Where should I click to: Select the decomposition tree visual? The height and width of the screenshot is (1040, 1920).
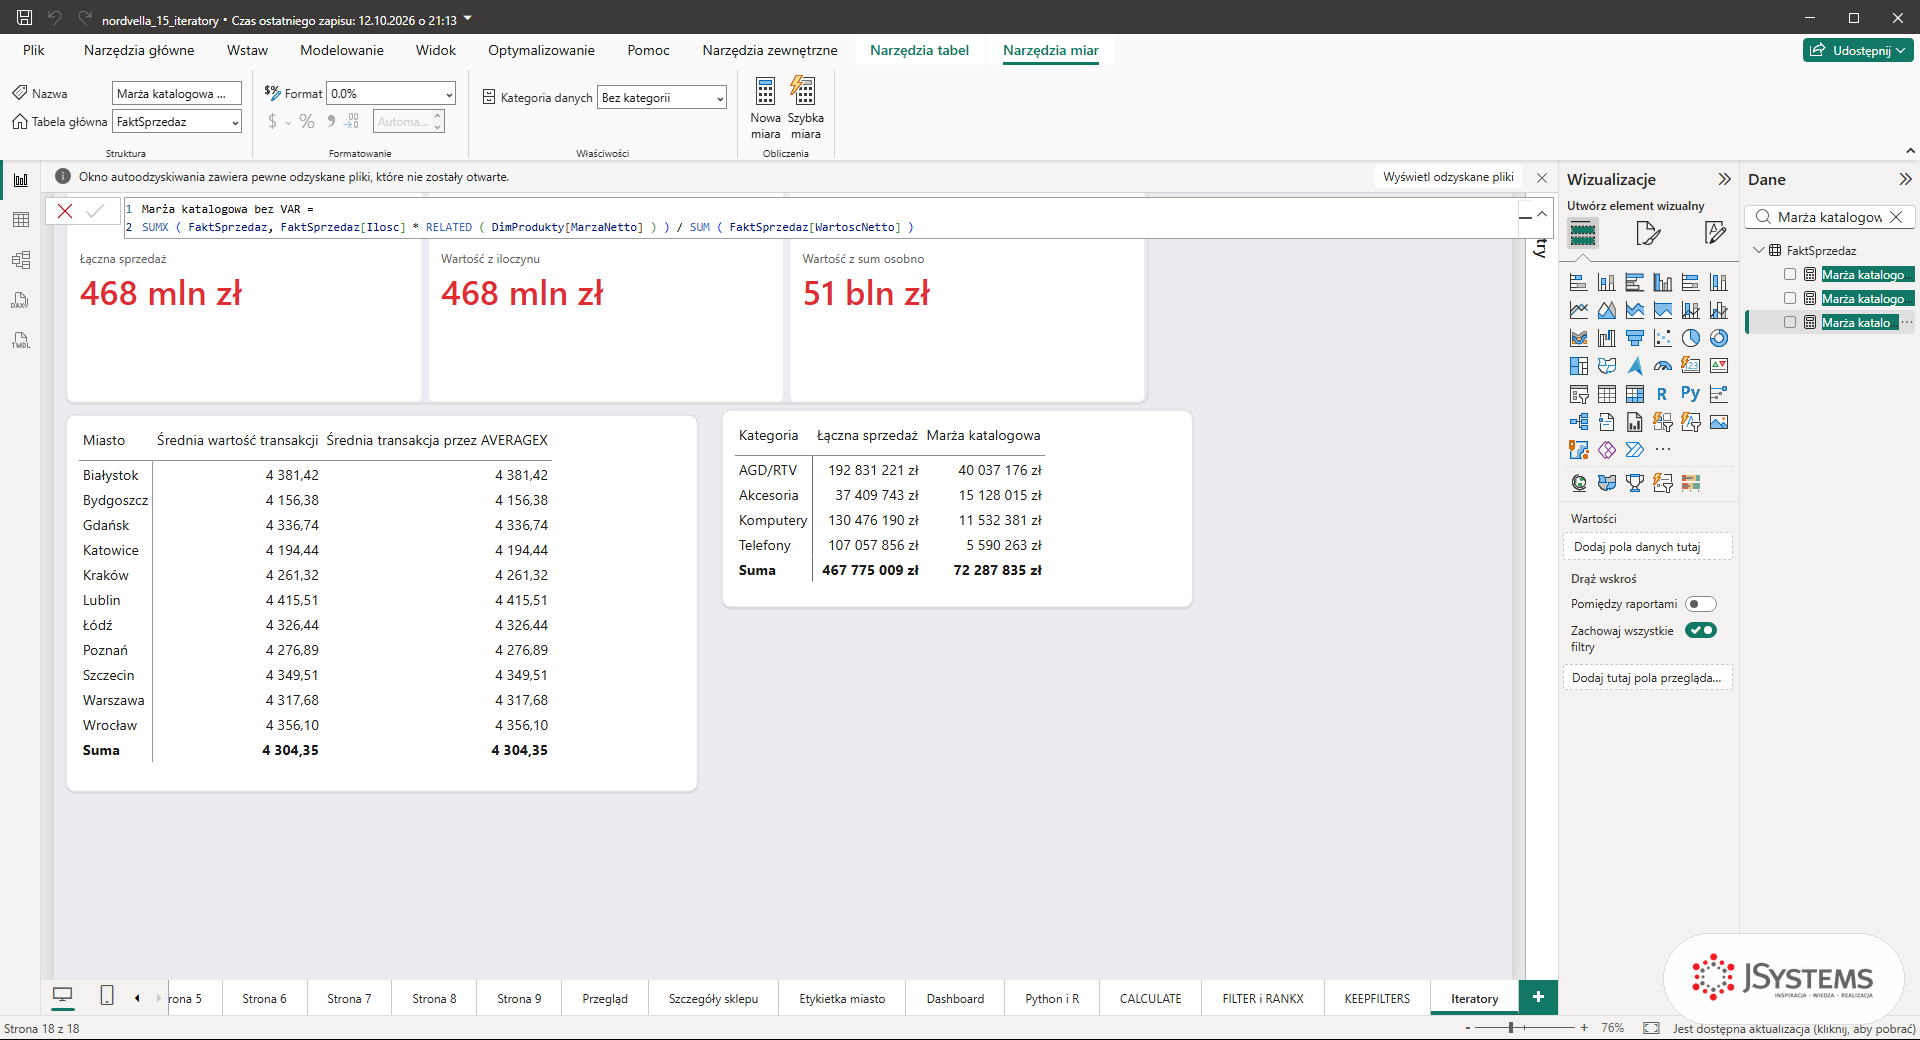1578,422
